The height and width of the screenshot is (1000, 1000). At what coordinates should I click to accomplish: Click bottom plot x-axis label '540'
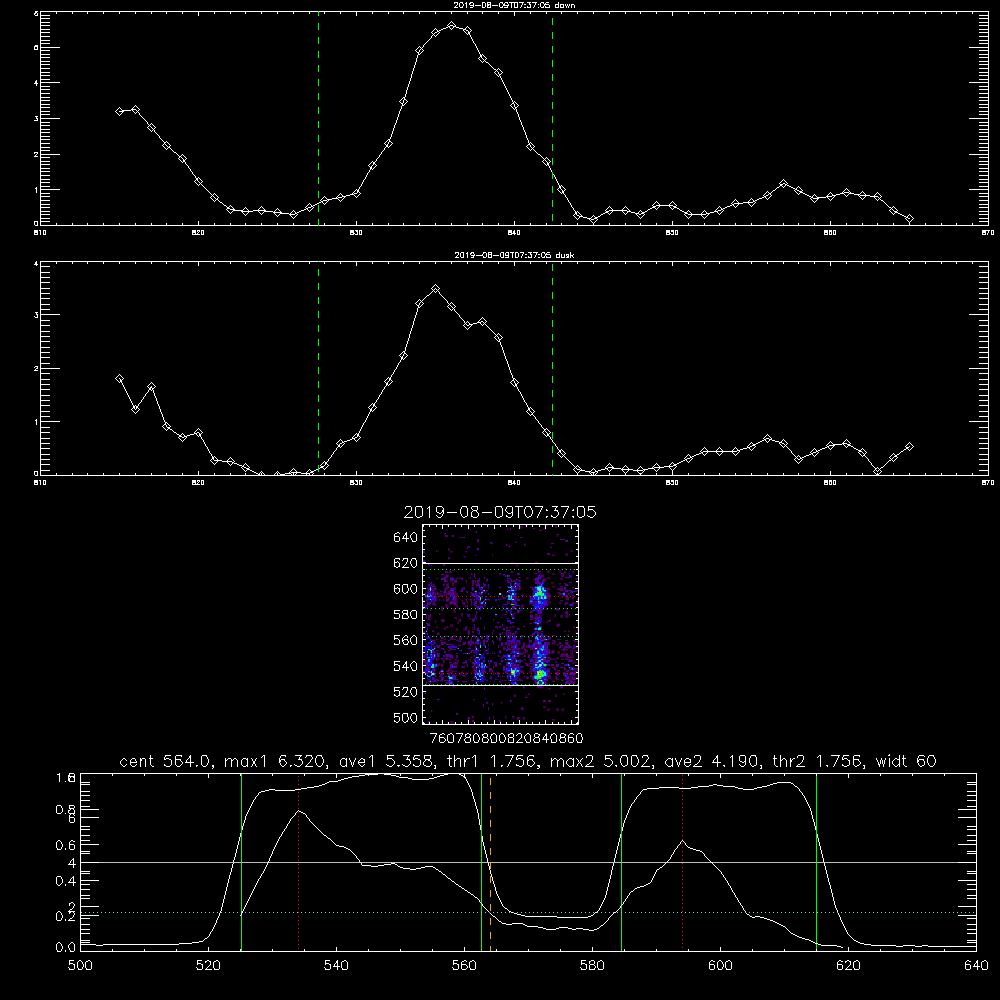pyautogui.click(x=336, y=966)
